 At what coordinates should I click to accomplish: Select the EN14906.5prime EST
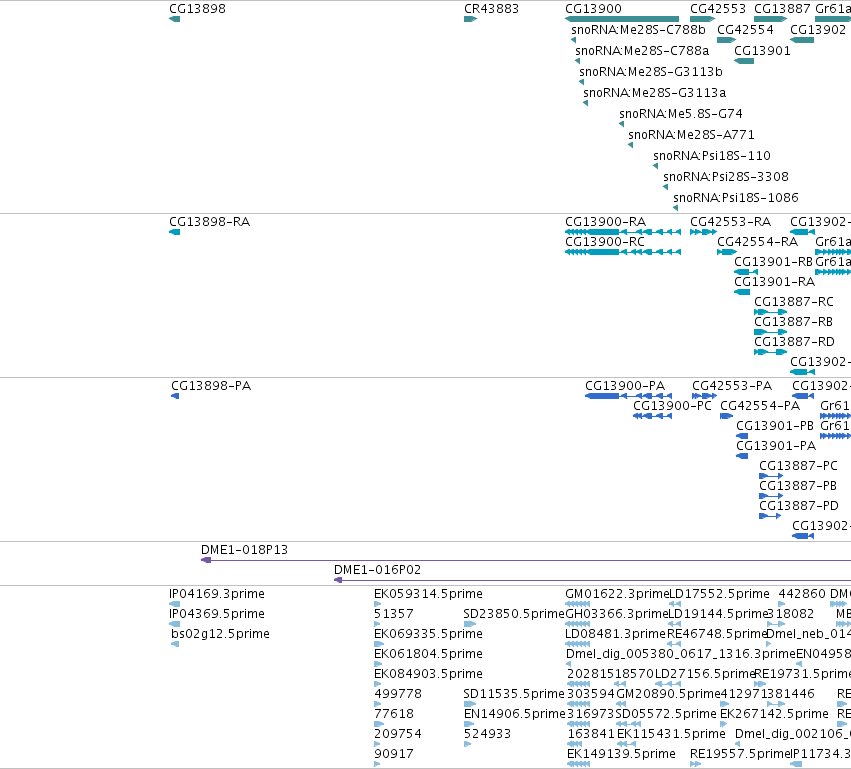click(470, 724)
